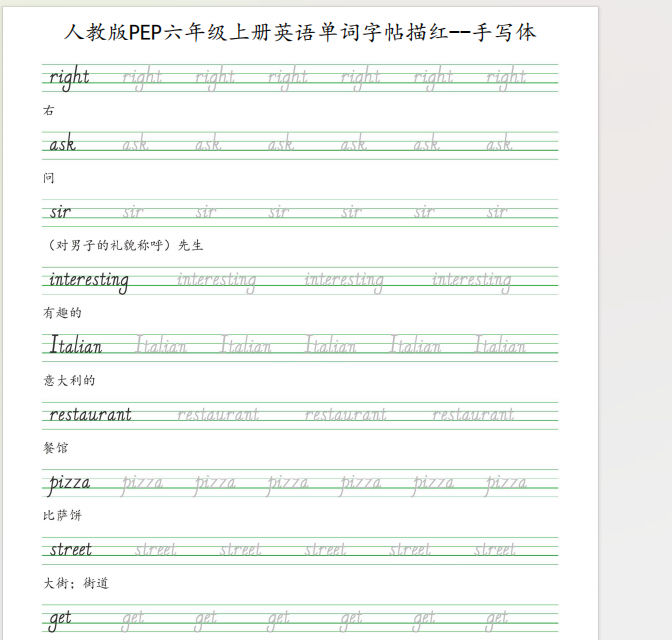Select the bold black model word "interesting"
The width and height of the screenshot is (672, 640).
pyautogui.click(x=89, y=280)
